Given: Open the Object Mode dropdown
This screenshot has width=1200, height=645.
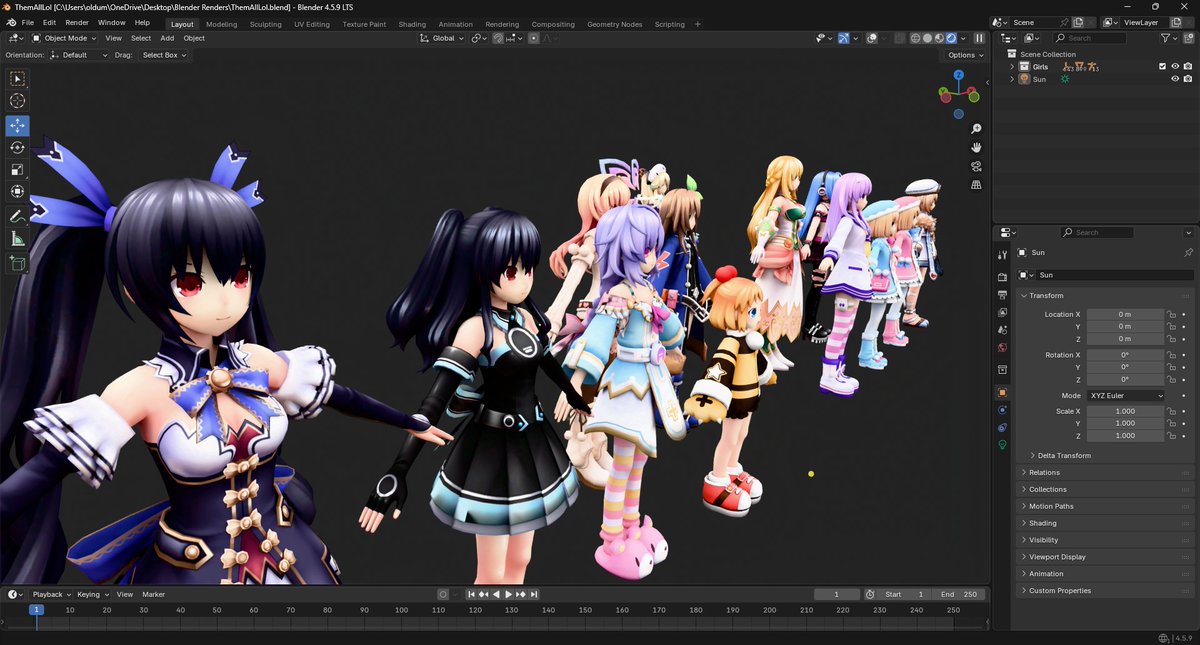Looking at the screenshot, I should (65, 38).
